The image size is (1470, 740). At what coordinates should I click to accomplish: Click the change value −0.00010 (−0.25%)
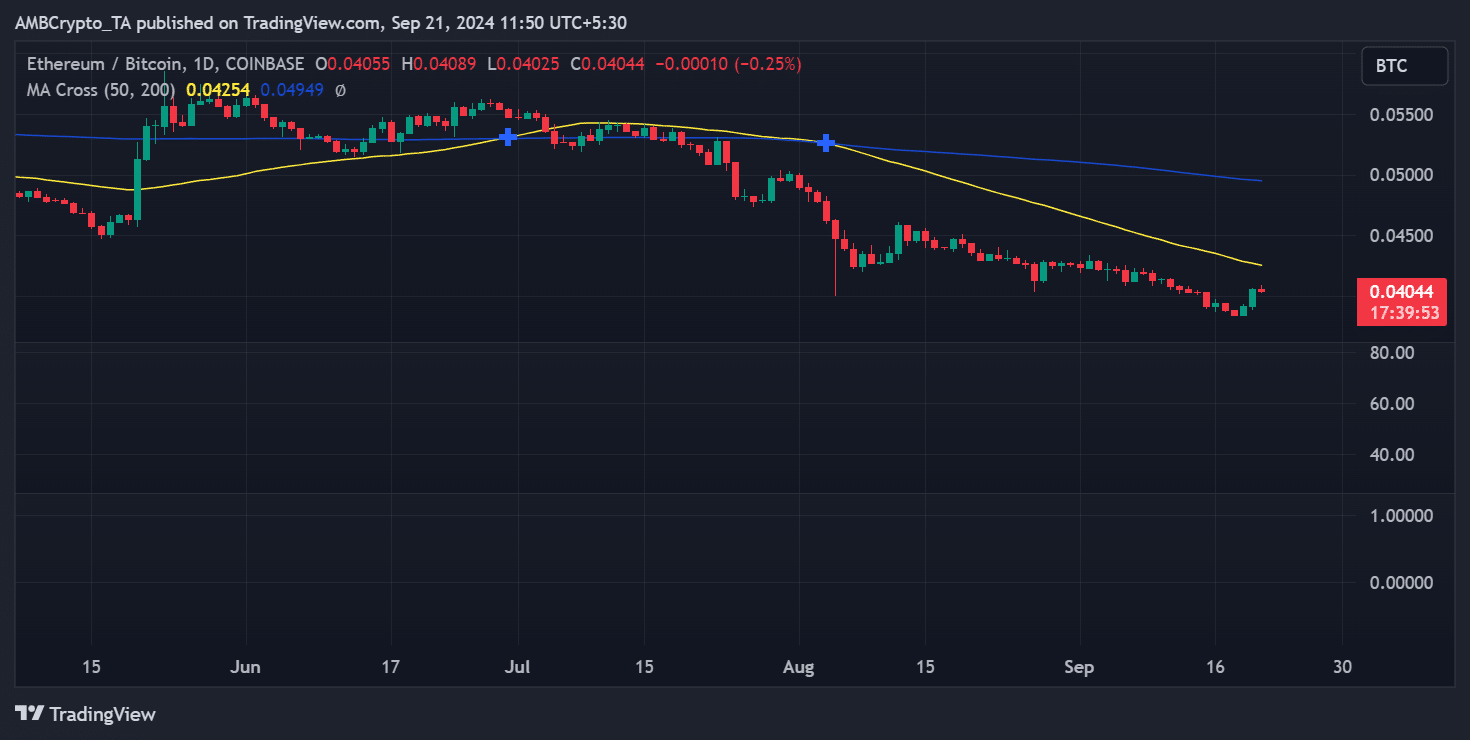click(728, 64)
